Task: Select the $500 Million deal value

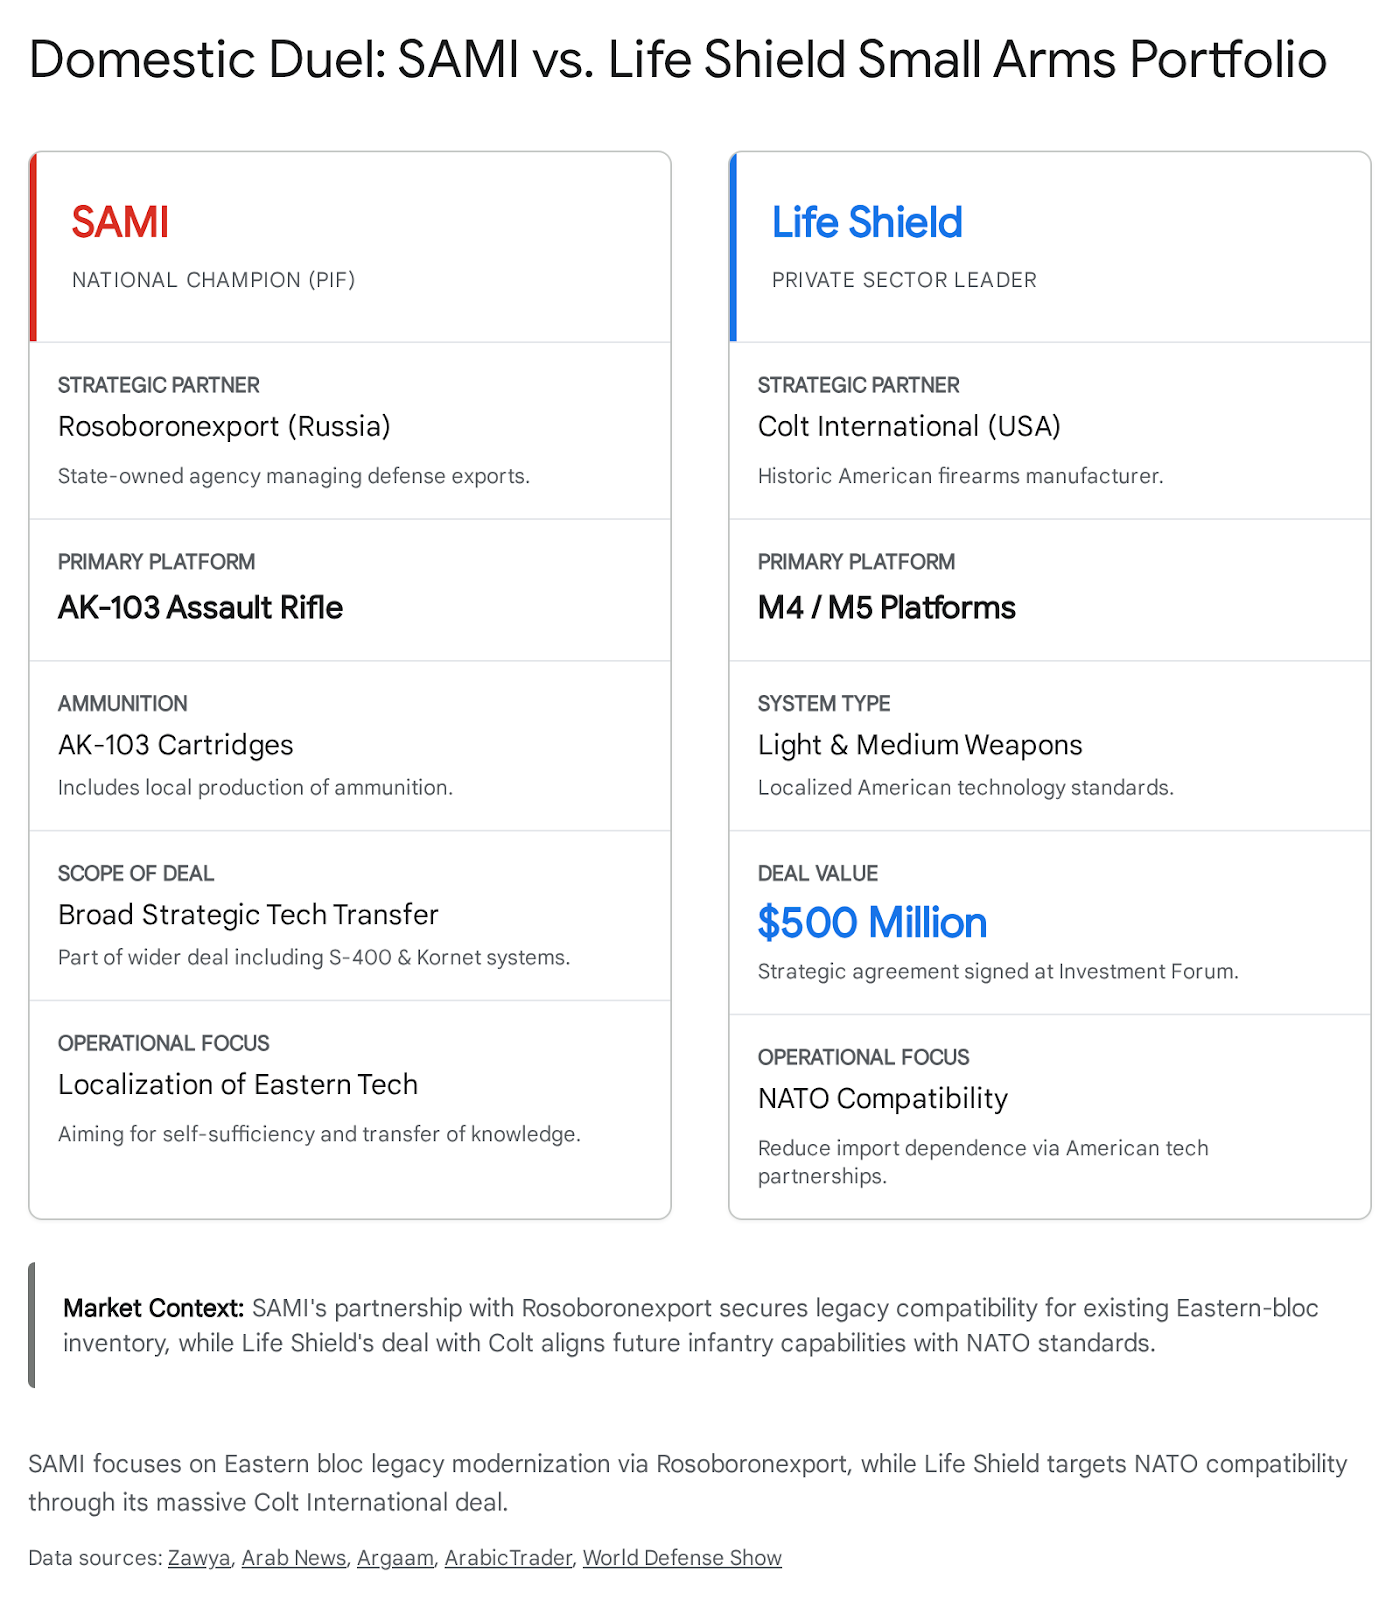Action: coord(872,923)
